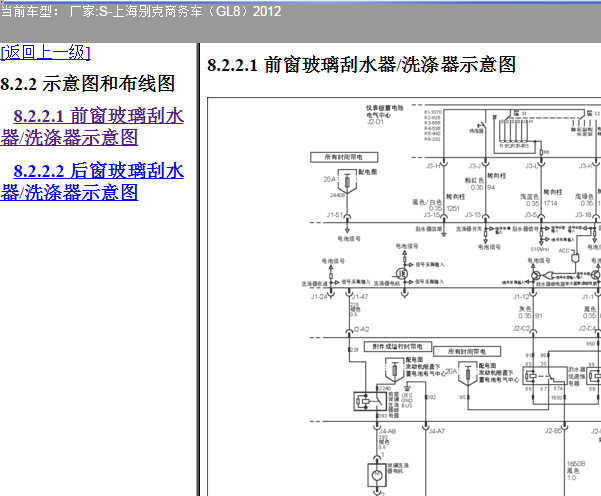
Task: Click the J1-51 connector label
Action: coord(335,215)
